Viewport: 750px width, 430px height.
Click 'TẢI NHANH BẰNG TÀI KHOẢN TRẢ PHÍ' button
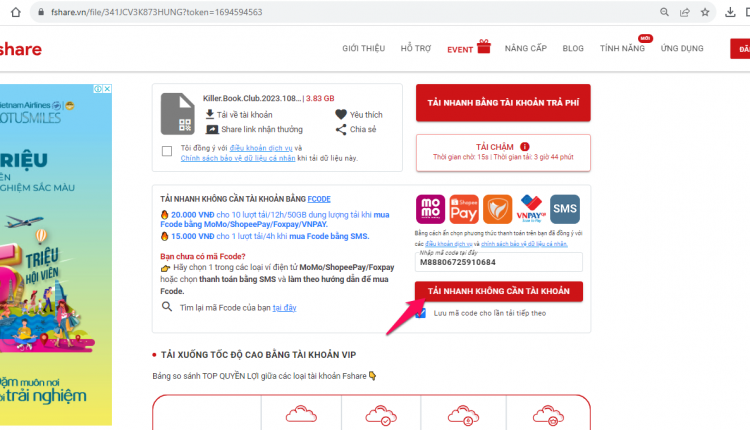(503, 102)
